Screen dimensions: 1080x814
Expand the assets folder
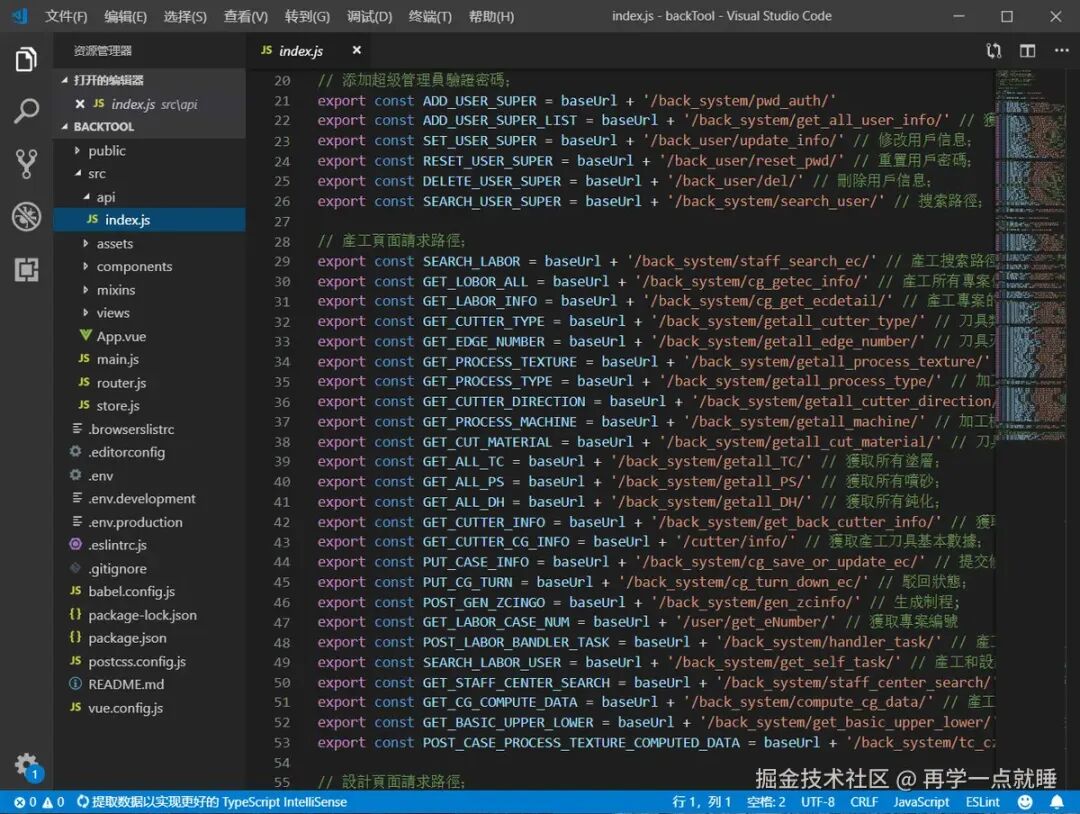(x=85, y=243)
